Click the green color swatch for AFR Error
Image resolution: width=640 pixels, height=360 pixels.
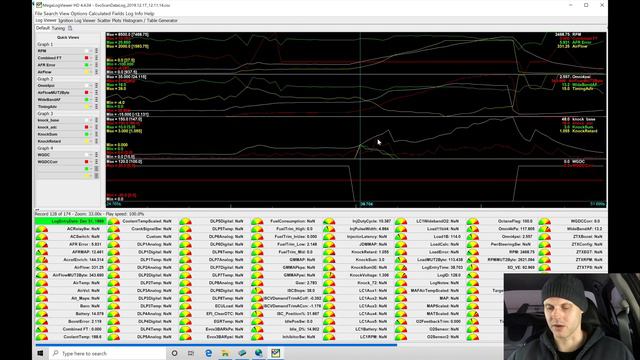pos(86,65)
